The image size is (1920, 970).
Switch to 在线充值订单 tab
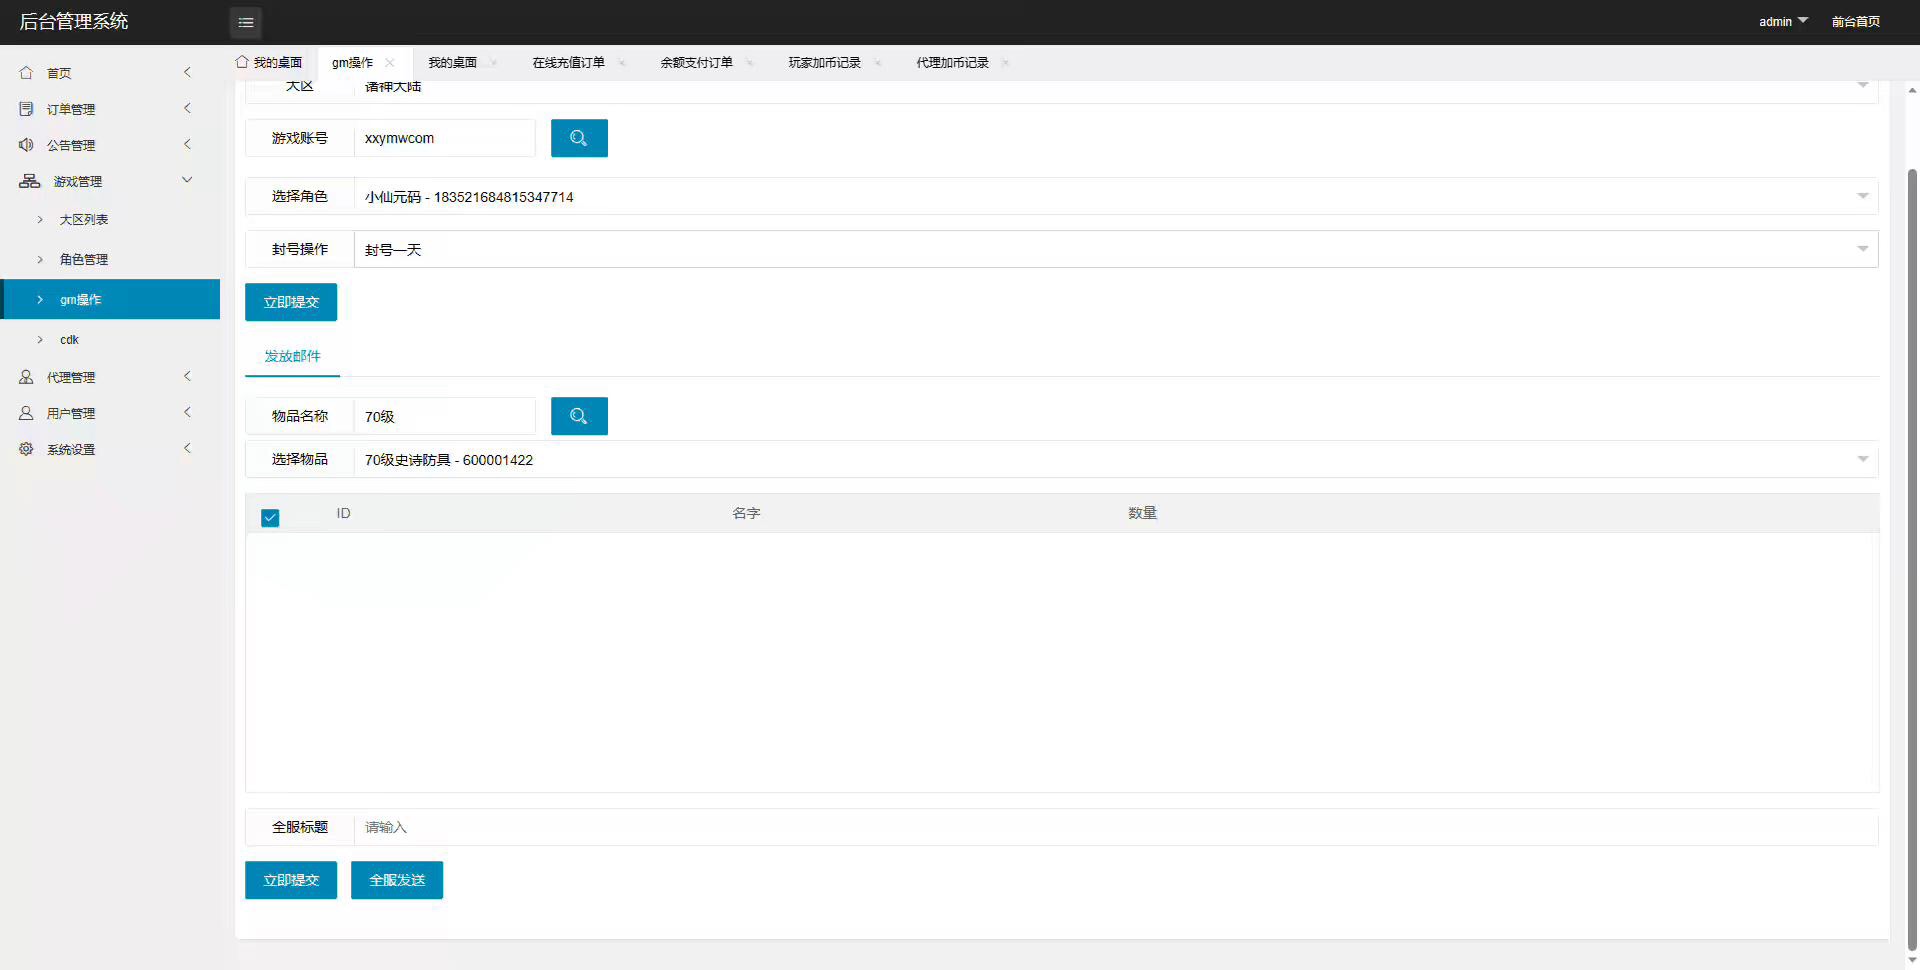[x=568, y=62]
